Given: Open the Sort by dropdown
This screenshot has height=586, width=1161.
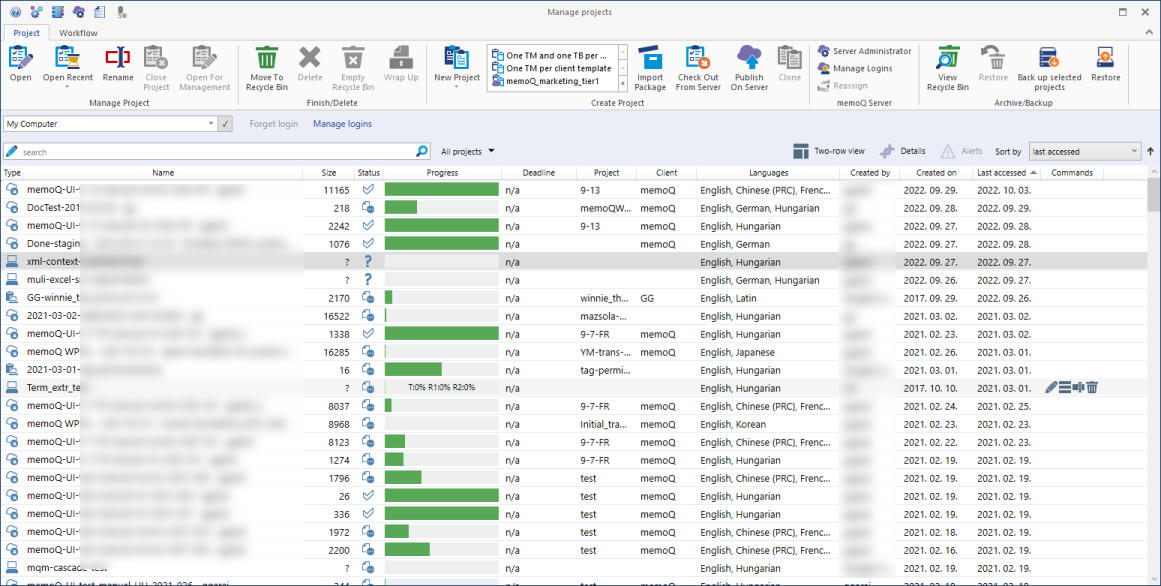Looking at the screenshot, I should pyautogui.click(x=1085, y=150).
